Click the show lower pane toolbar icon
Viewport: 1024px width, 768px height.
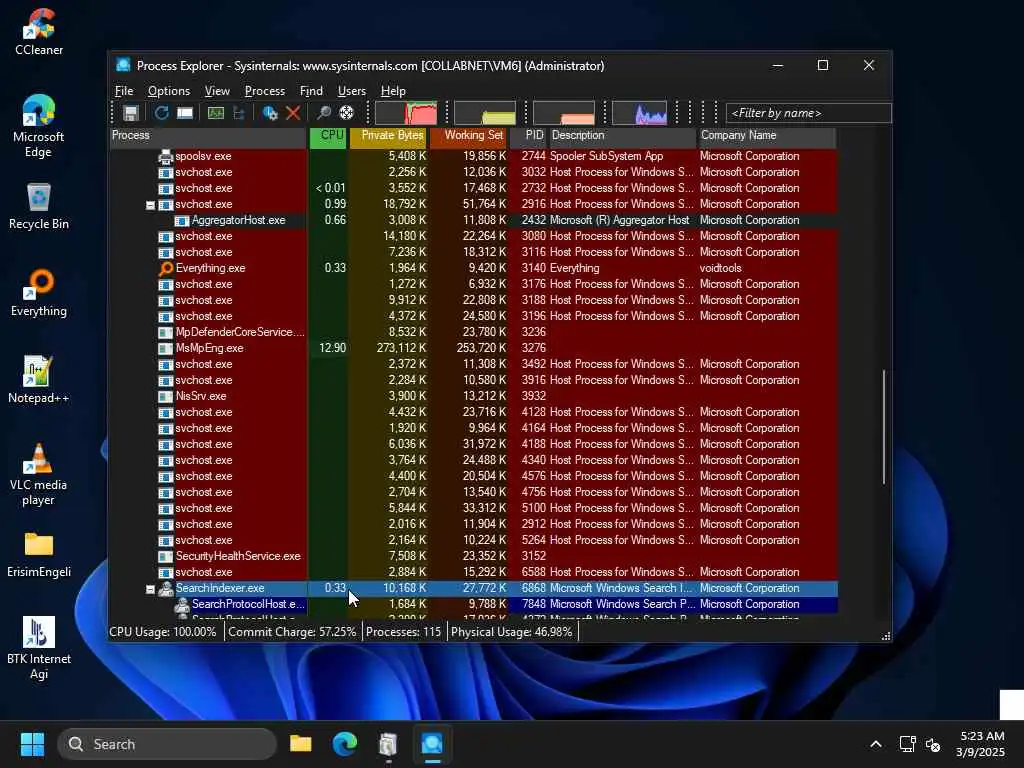click(x=185, y=113)
